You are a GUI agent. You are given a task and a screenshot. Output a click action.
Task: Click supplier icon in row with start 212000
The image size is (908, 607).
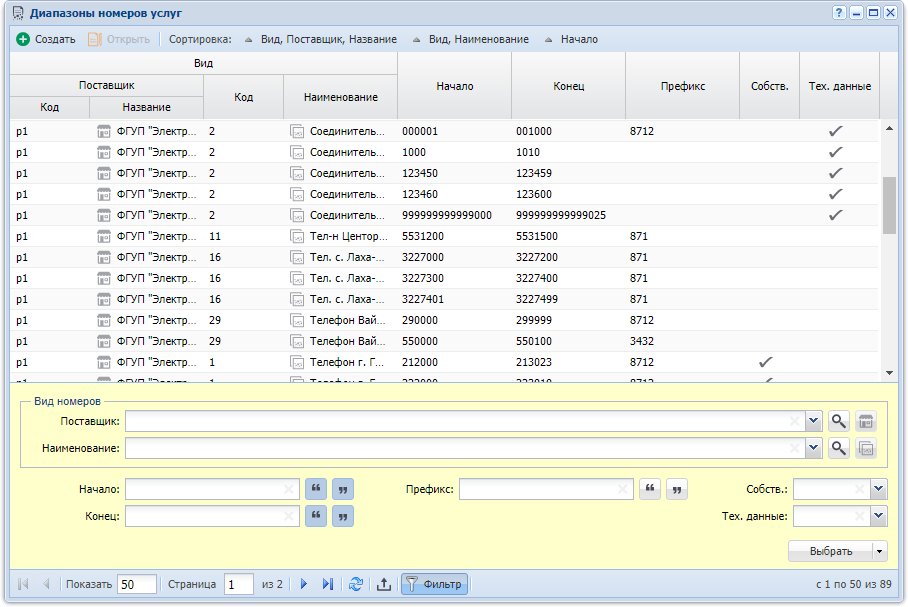click(104, 362)
